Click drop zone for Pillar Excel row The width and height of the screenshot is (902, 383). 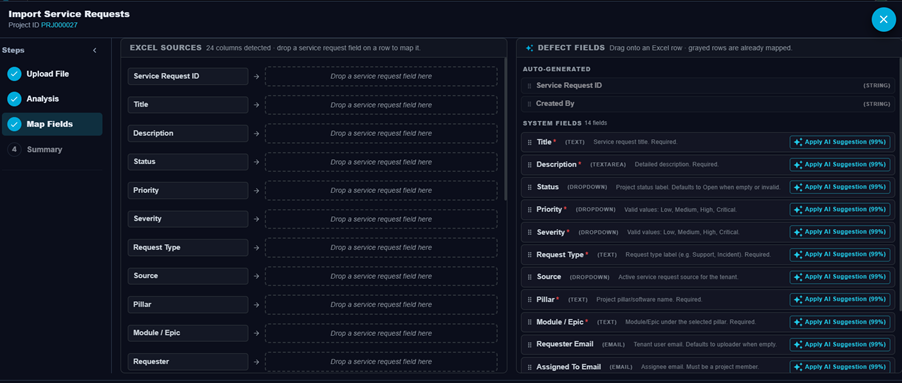coord(381,305)
